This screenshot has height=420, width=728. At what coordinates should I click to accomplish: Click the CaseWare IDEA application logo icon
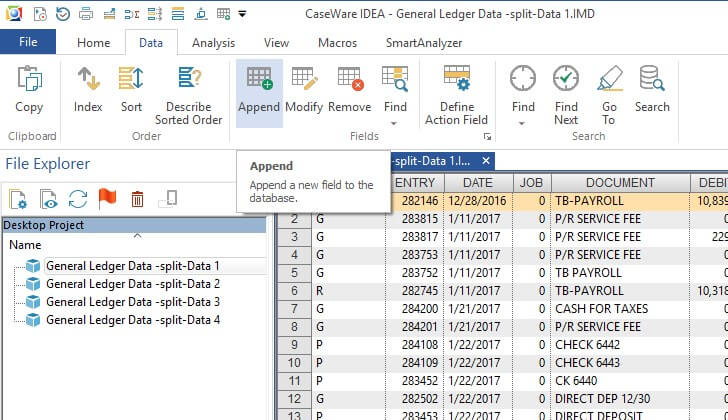[x=14, y=14]
